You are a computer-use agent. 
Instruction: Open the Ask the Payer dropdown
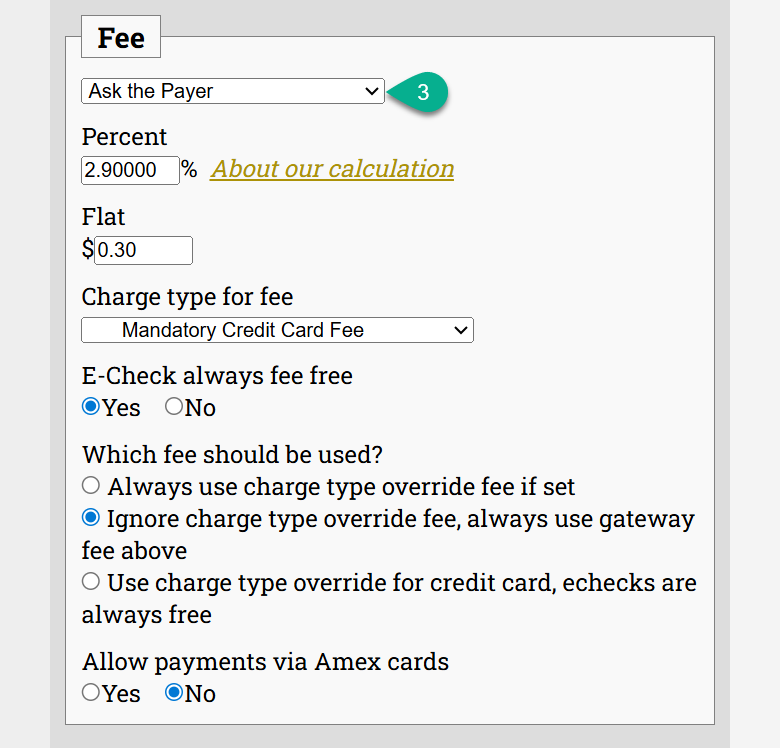(232, 91)
